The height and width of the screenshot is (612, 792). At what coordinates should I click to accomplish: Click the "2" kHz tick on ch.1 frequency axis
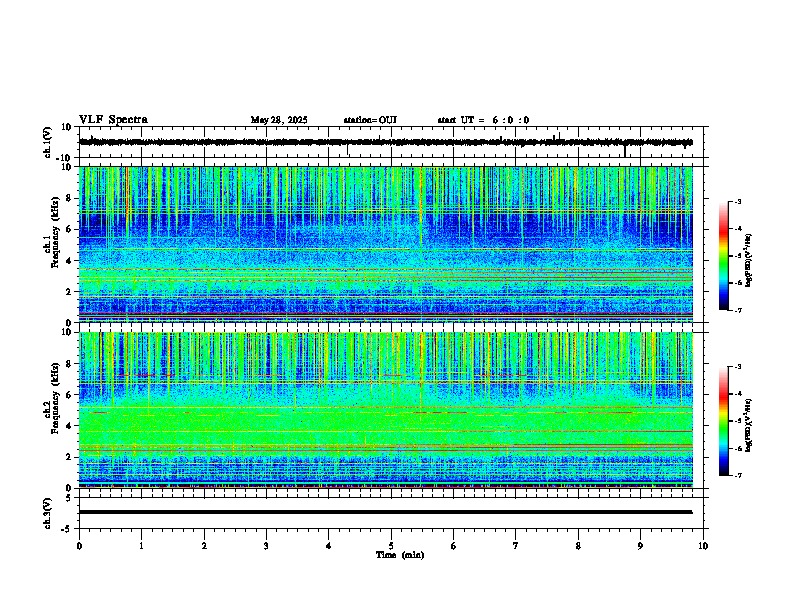(69, 292)
